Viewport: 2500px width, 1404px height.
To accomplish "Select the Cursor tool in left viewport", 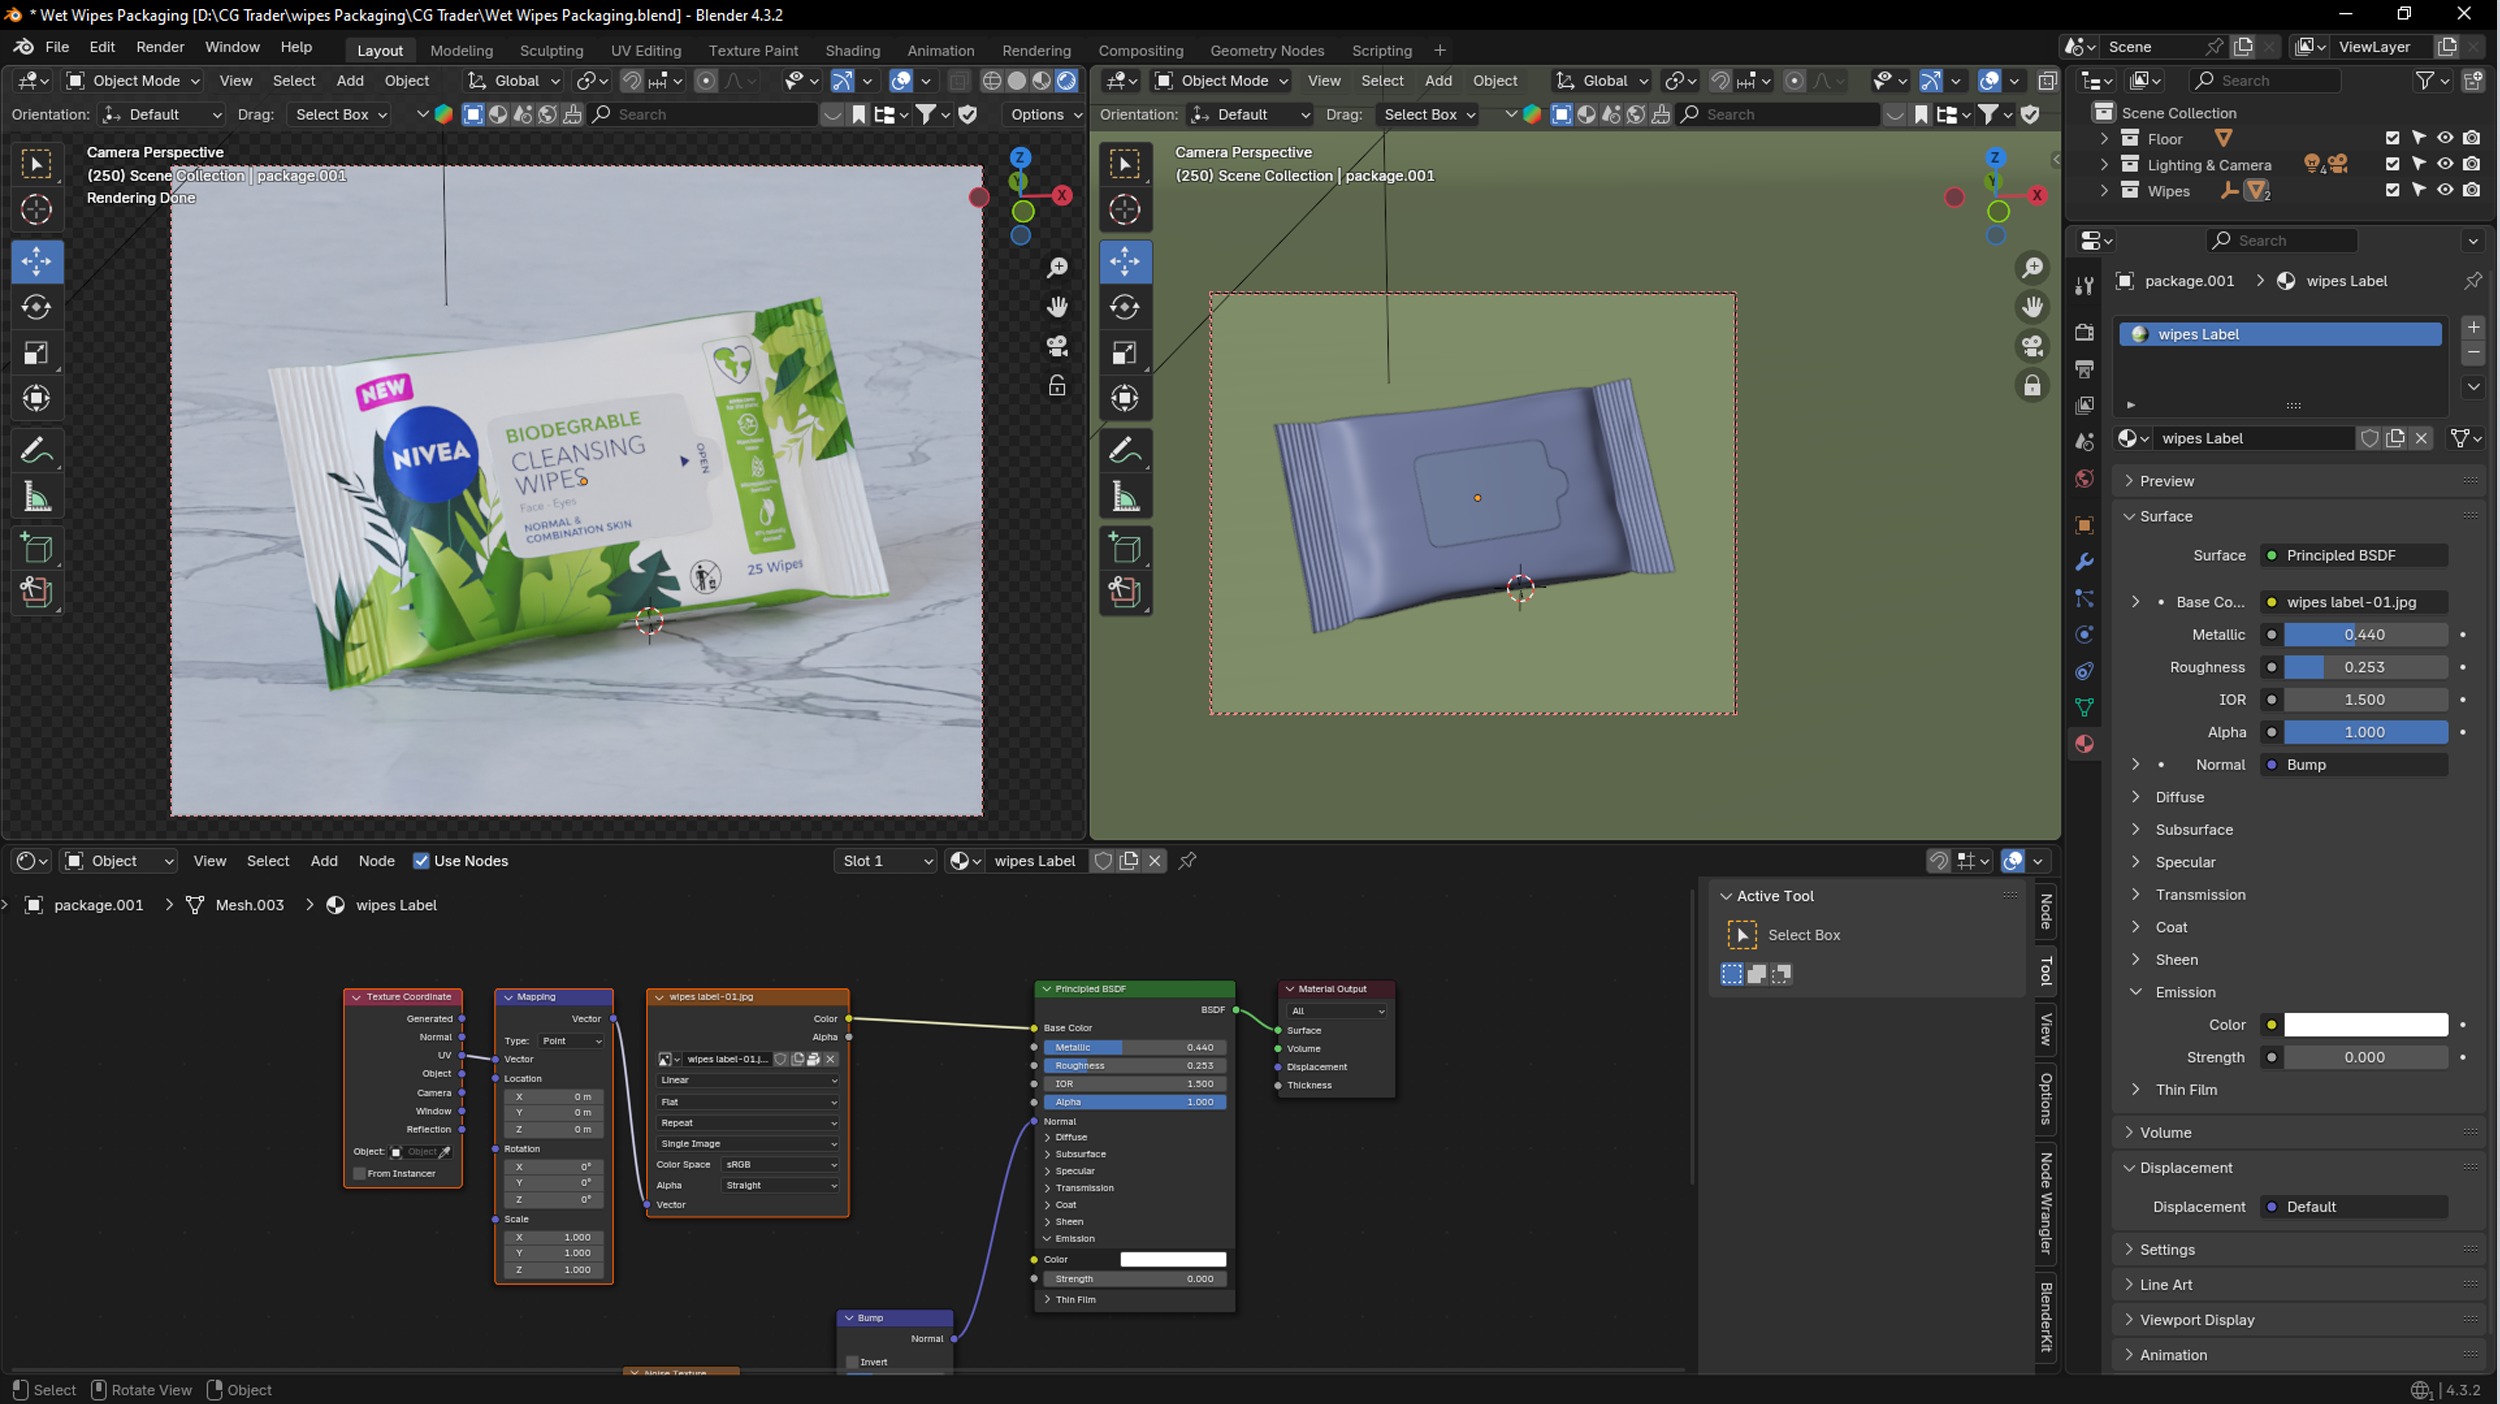I will (37, 209).
